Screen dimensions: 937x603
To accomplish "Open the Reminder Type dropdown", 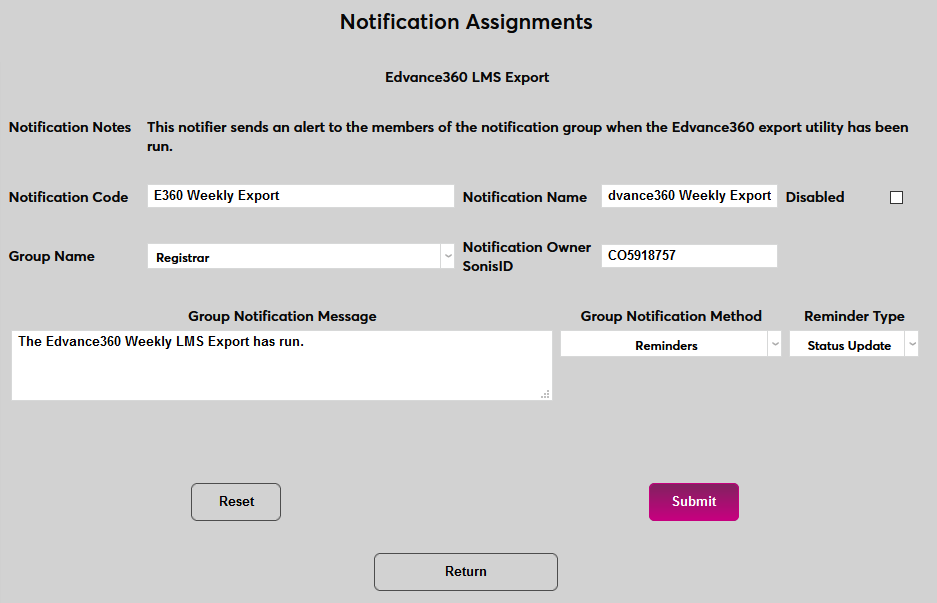I will (x=853, y=344).
